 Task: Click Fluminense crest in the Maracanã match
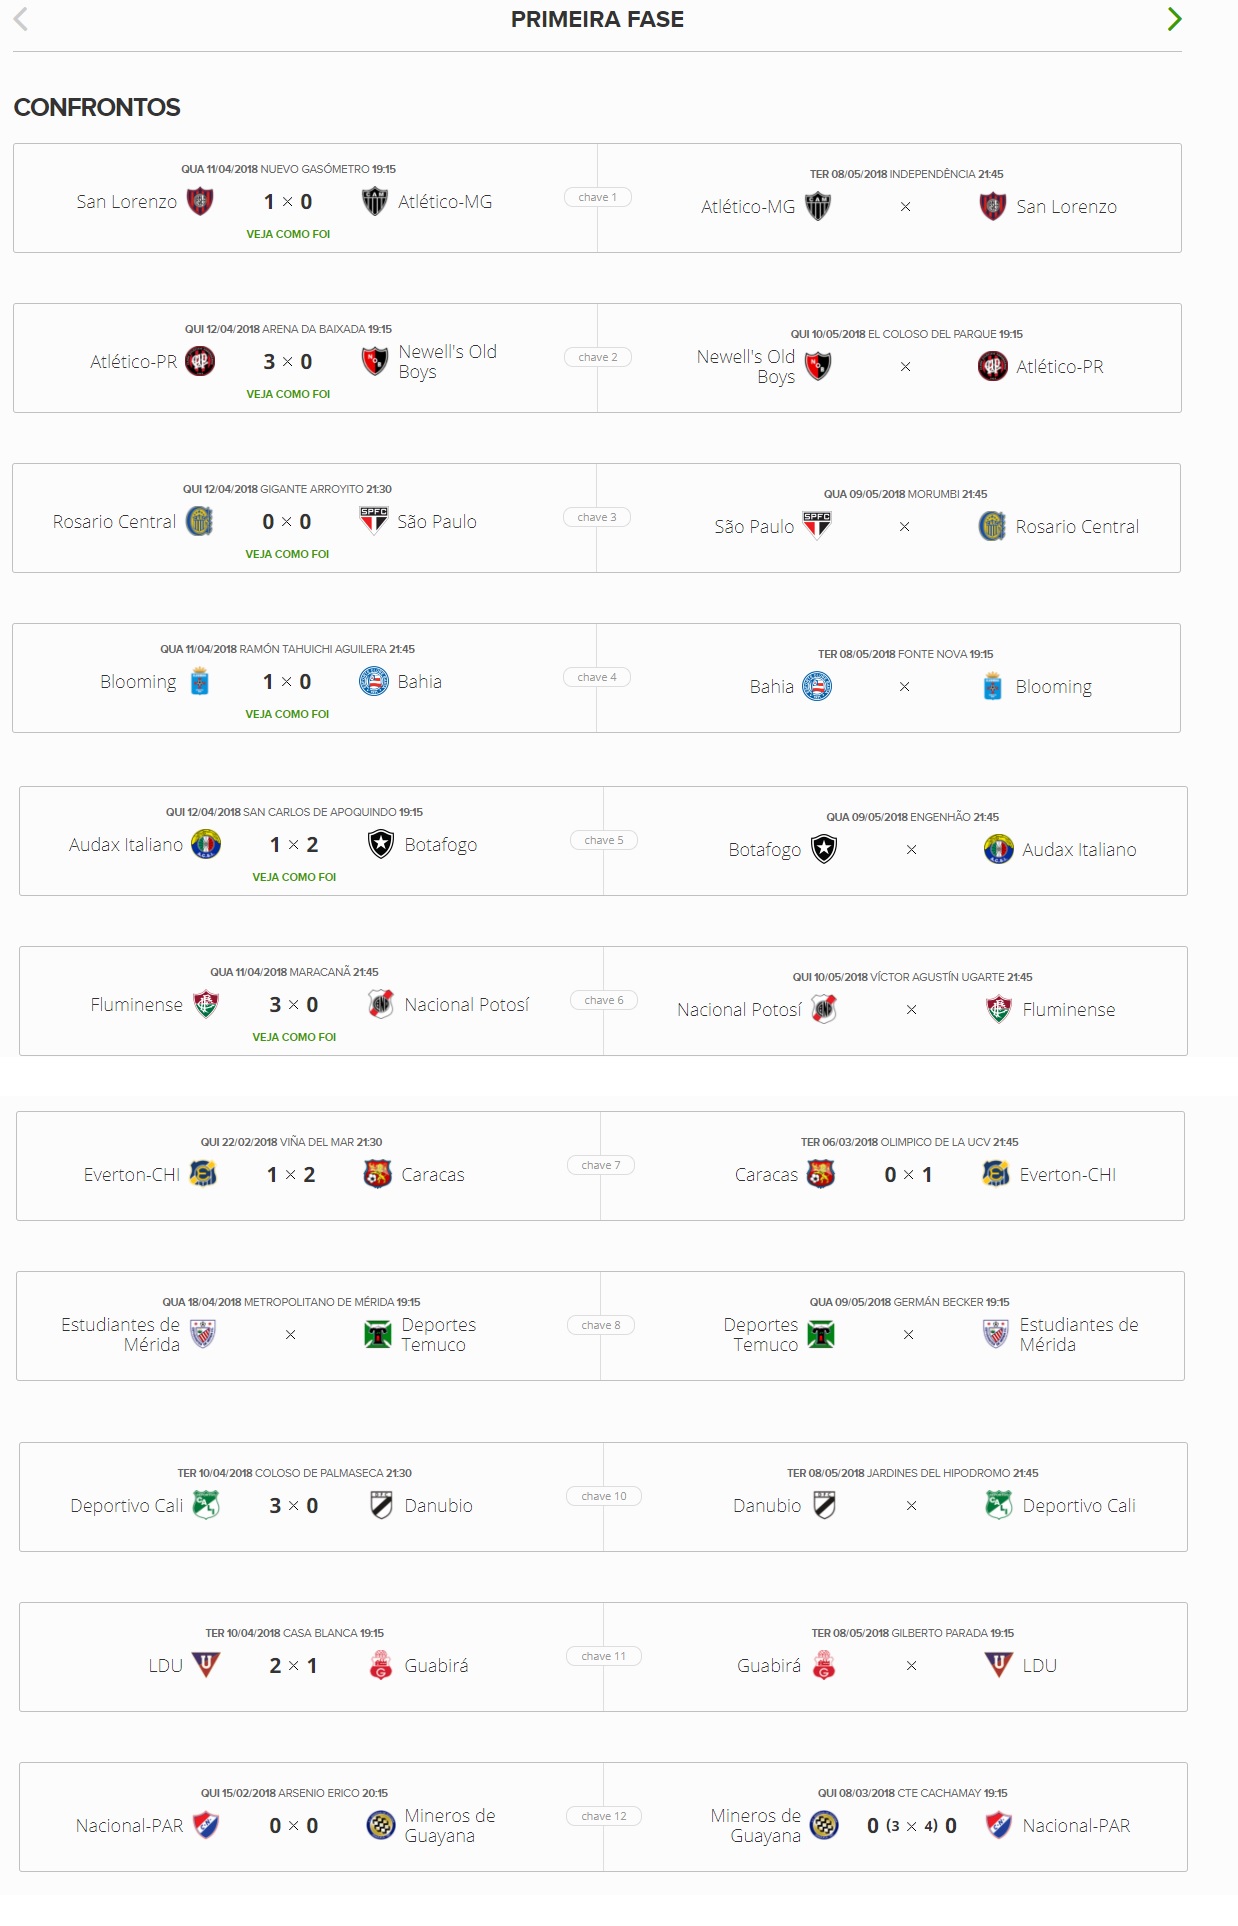tap(206, 1004)
